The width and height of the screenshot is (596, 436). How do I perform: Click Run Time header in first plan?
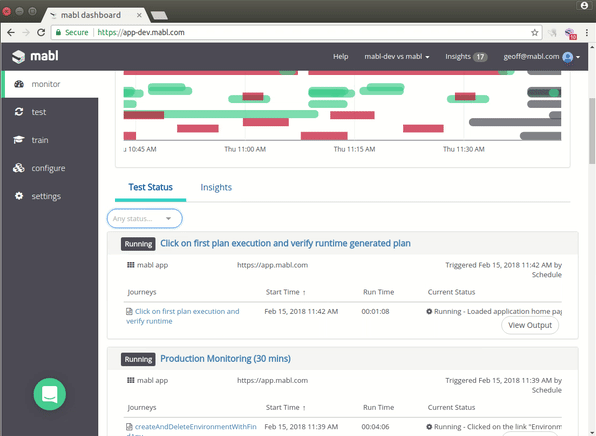pos(378,292)
